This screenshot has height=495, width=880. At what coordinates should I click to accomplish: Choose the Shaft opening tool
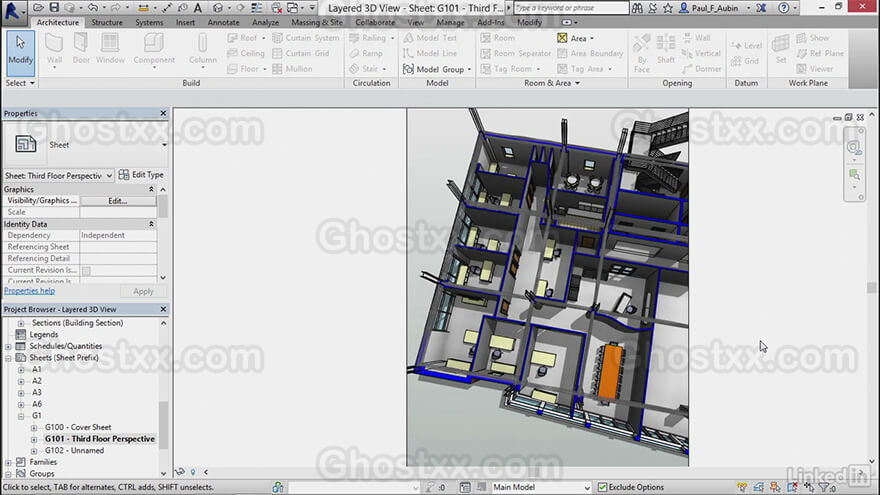tap(666, 49)
